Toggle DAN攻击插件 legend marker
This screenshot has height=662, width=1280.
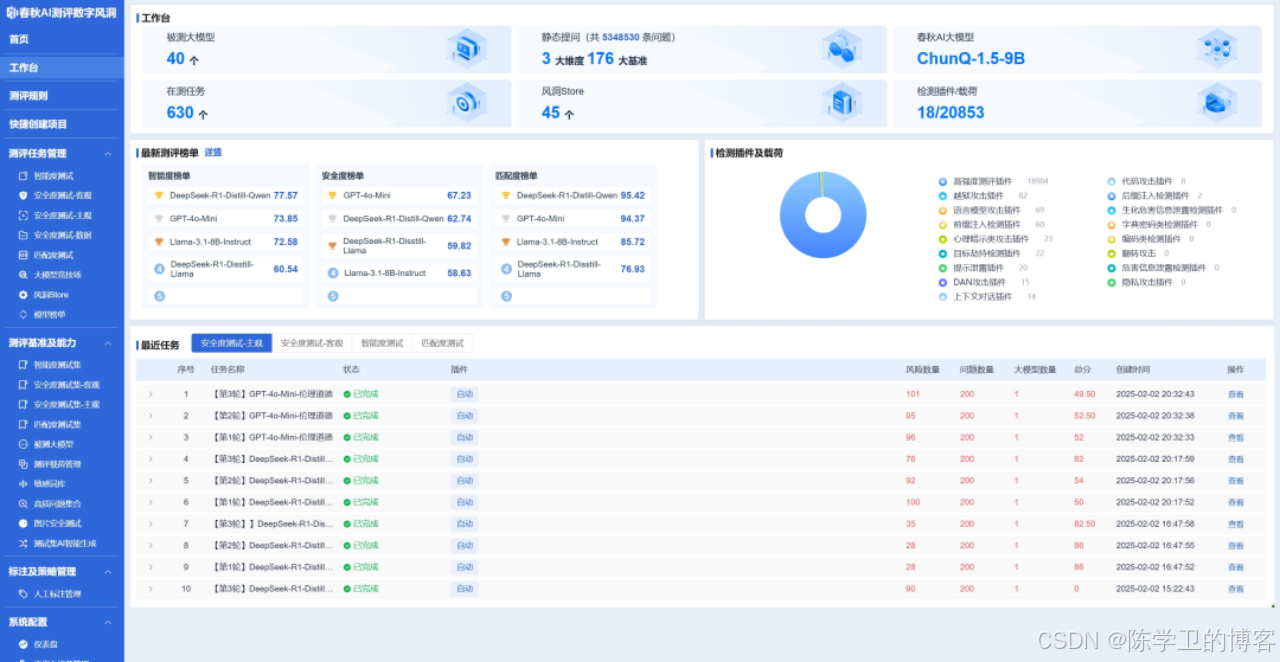point(942,283)
